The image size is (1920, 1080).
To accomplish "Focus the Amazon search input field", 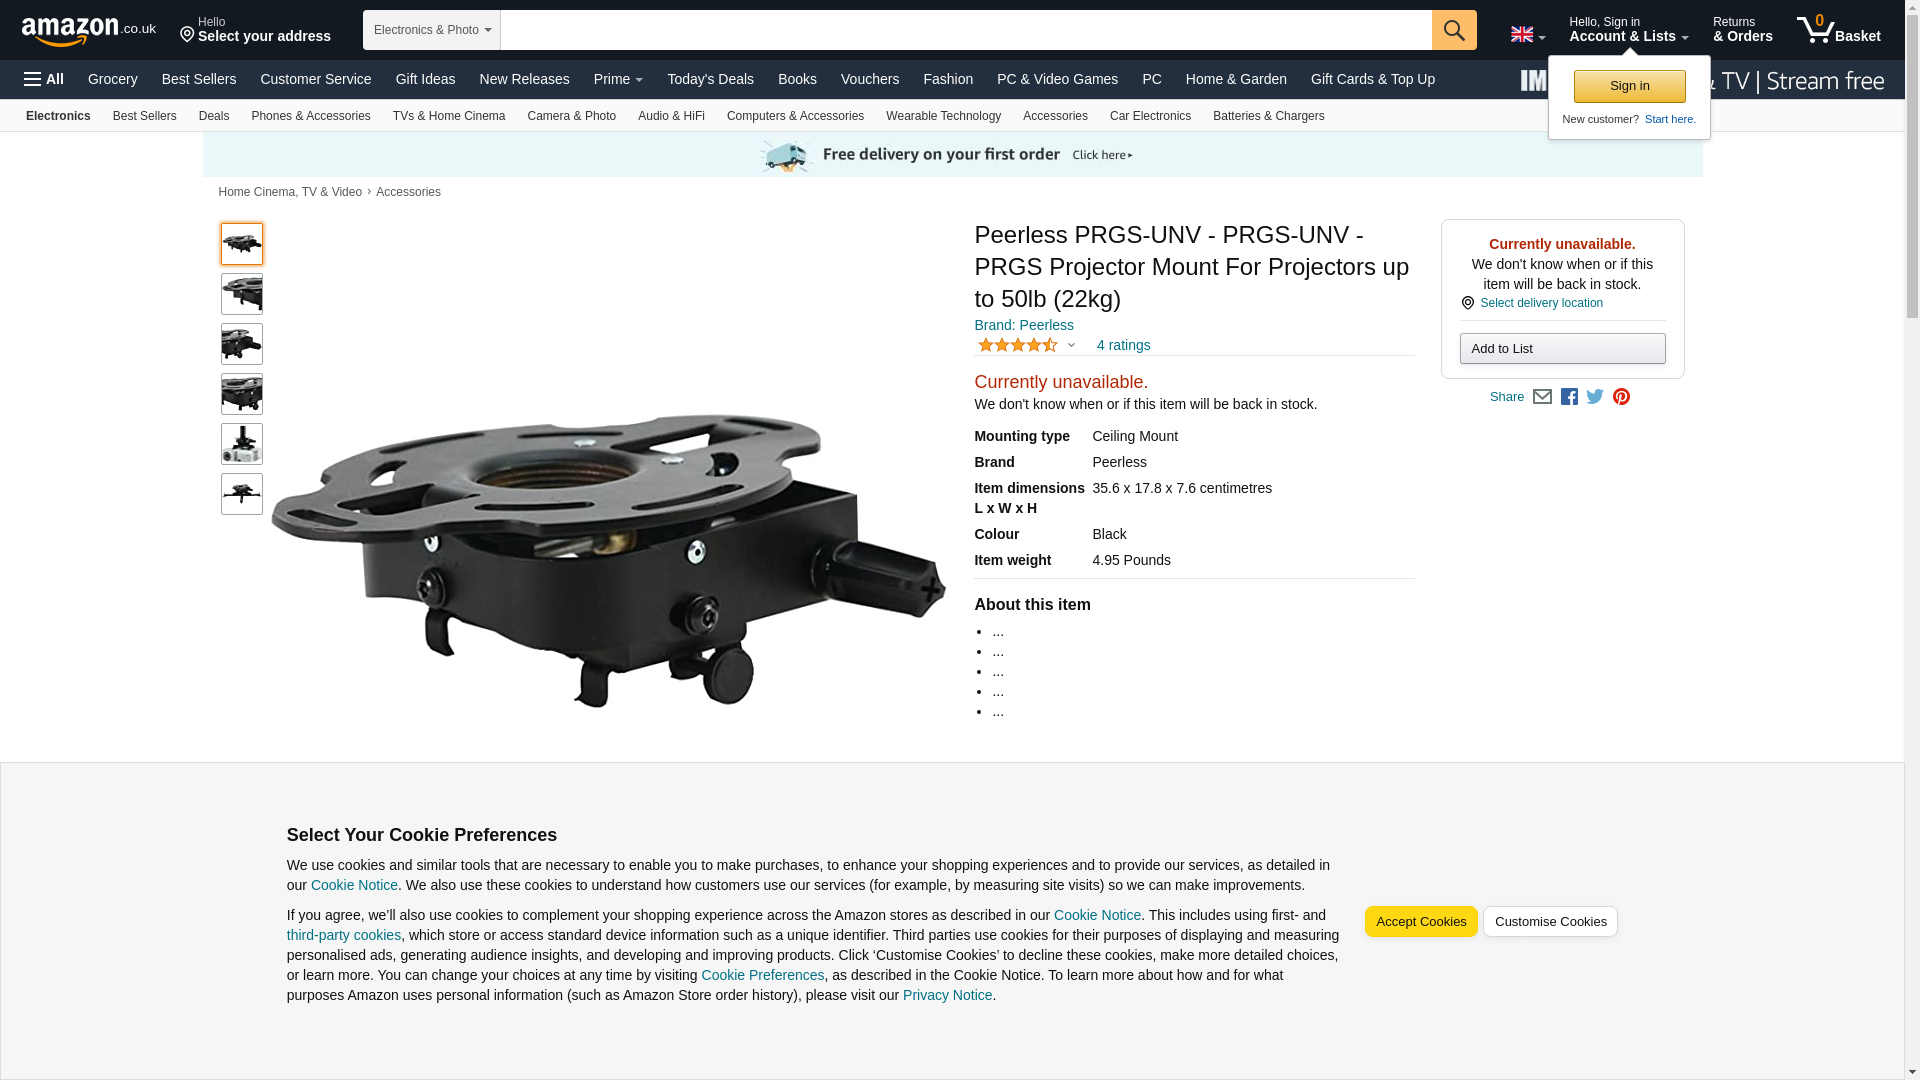I will pyautogui.click(x=966, y=30).
